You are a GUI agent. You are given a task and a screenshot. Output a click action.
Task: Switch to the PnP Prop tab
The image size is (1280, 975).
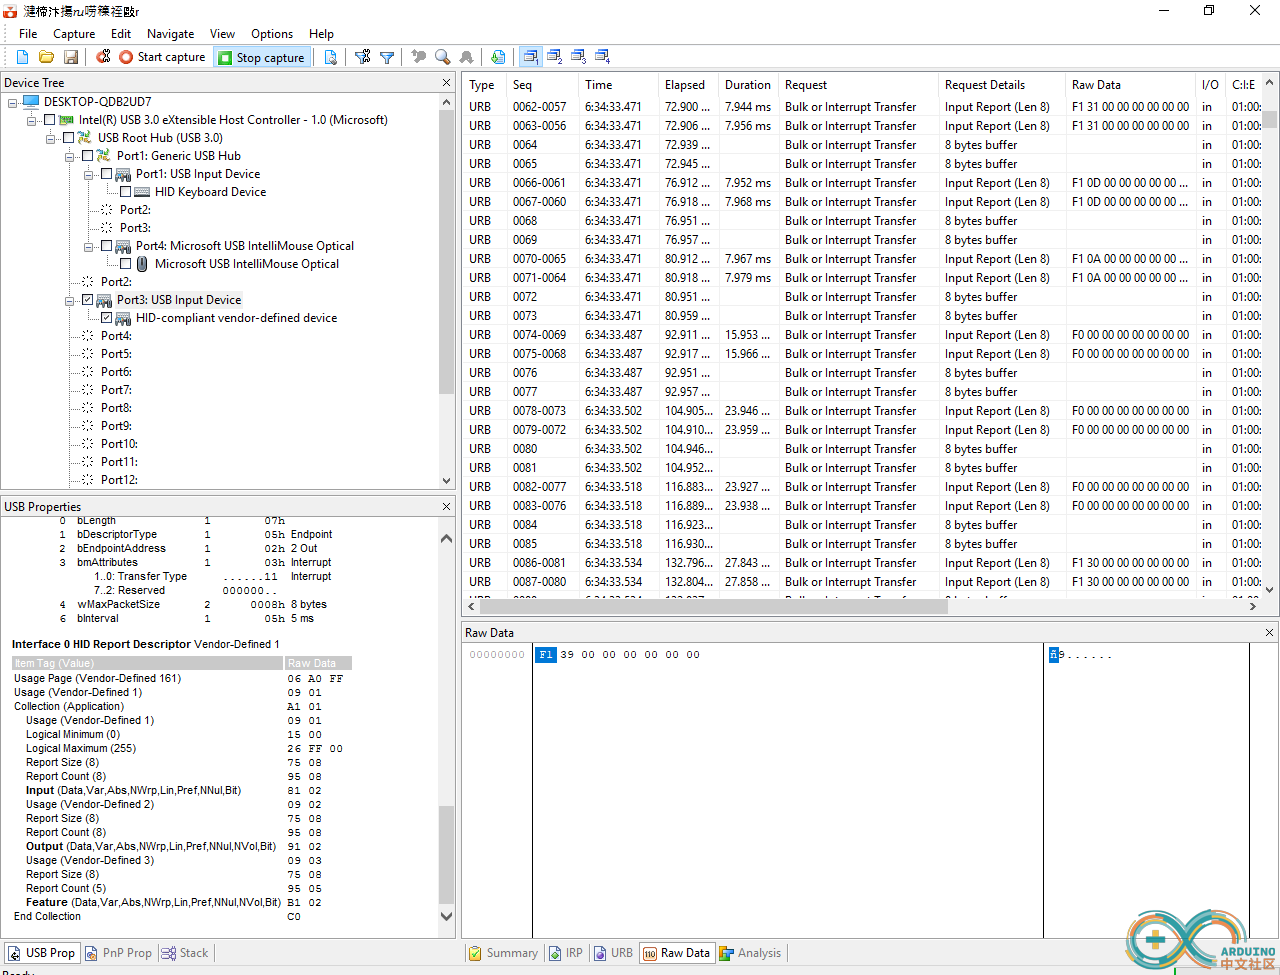tap(118, 953)
